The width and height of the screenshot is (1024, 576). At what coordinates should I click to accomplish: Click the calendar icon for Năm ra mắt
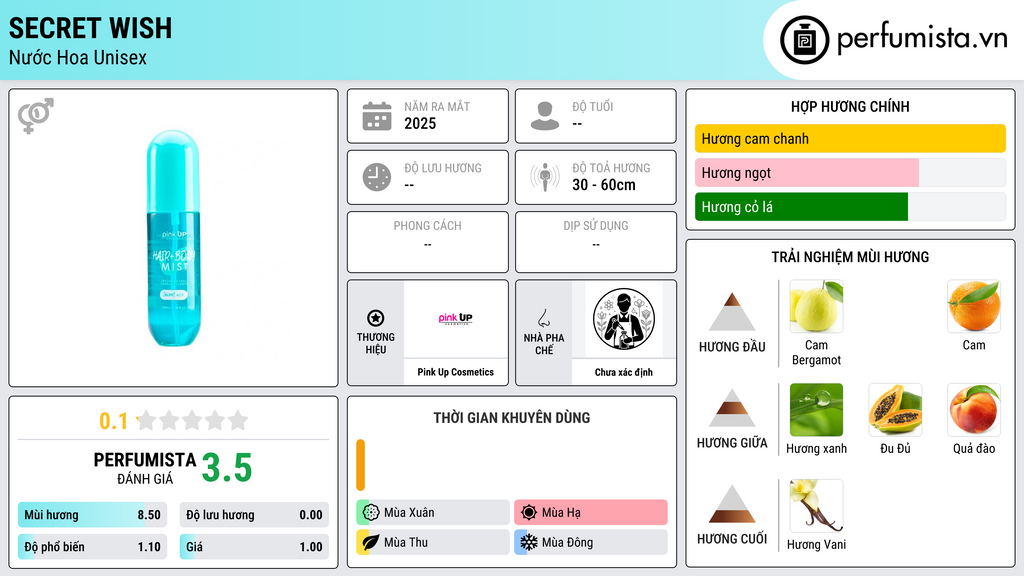(x=377, y=116)
